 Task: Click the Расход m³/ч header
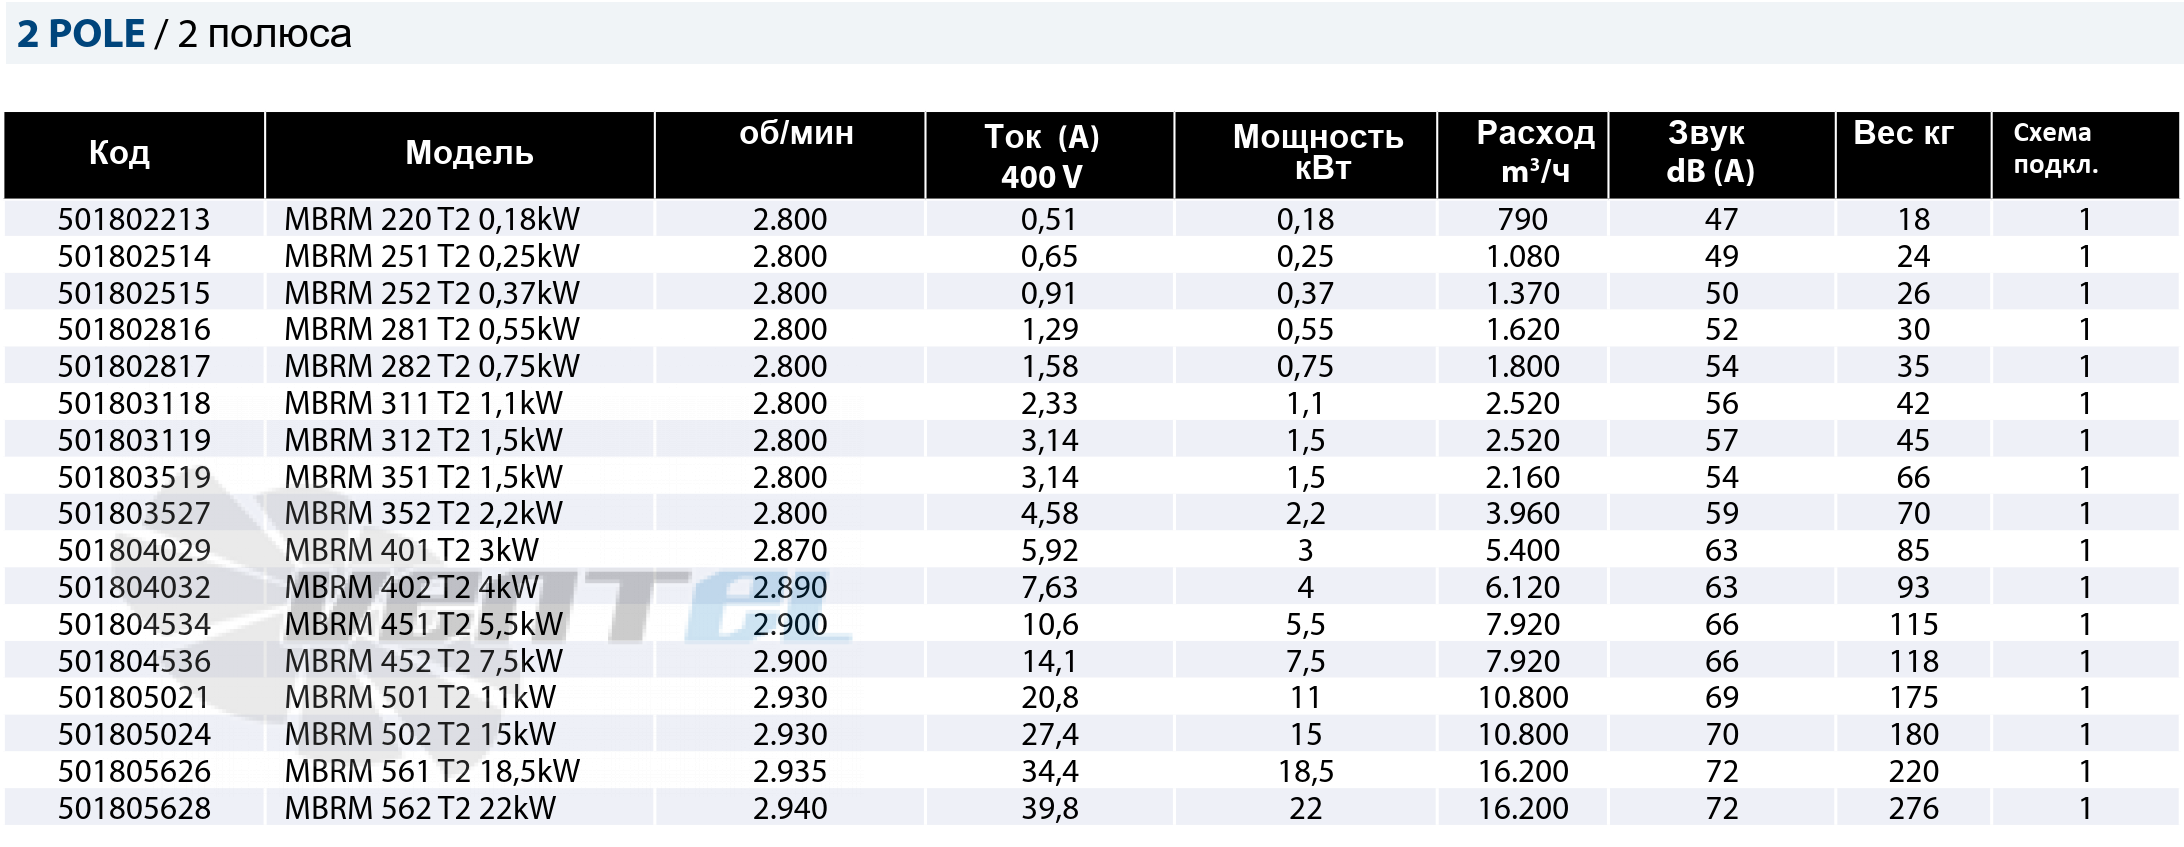point(1536,151)
